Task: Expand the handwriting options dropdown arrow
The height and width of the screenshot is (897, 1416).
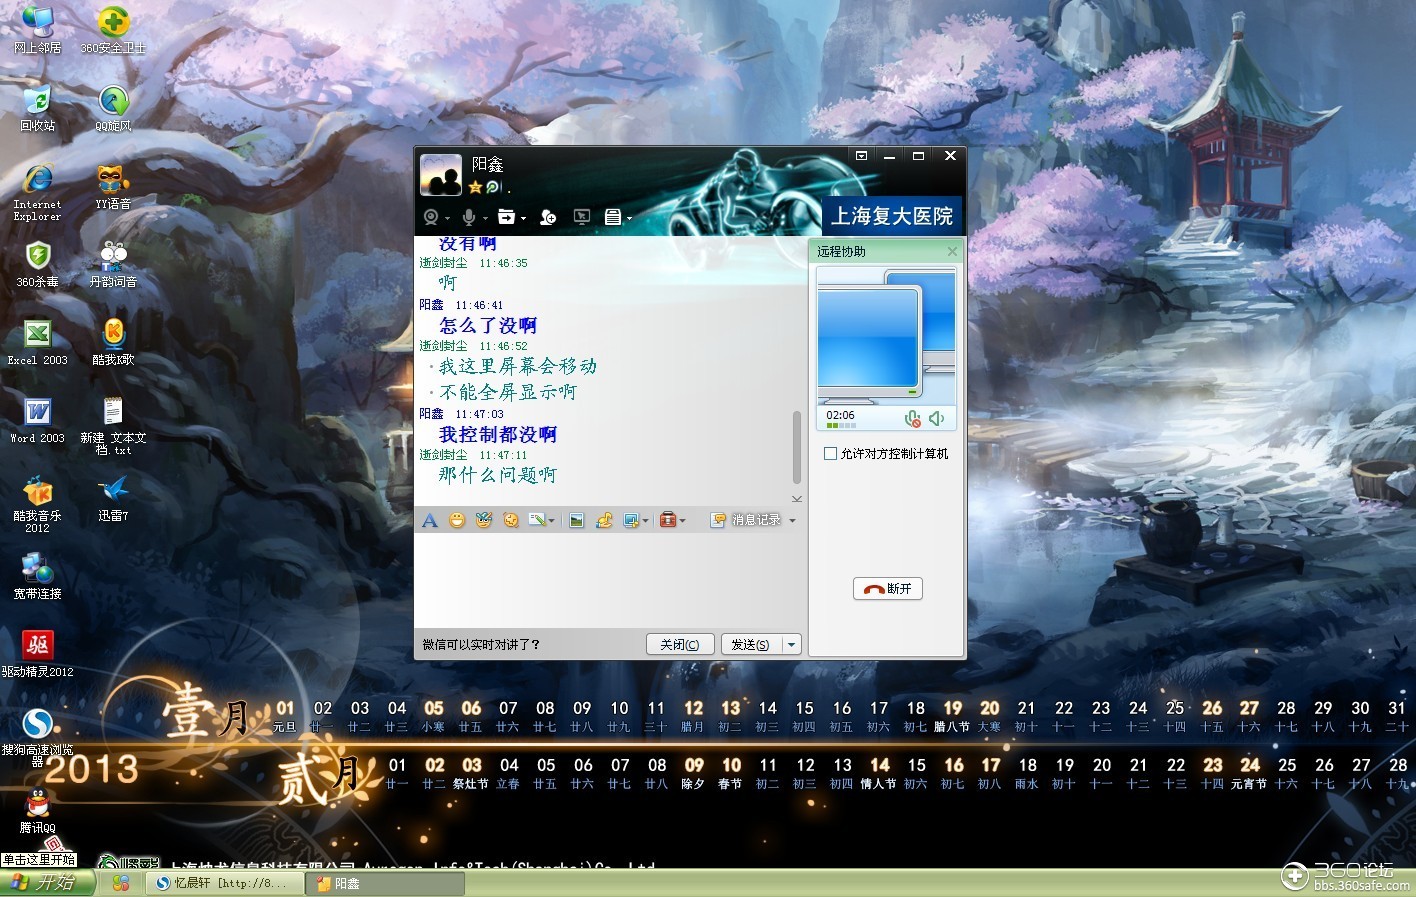Action: 551,520
